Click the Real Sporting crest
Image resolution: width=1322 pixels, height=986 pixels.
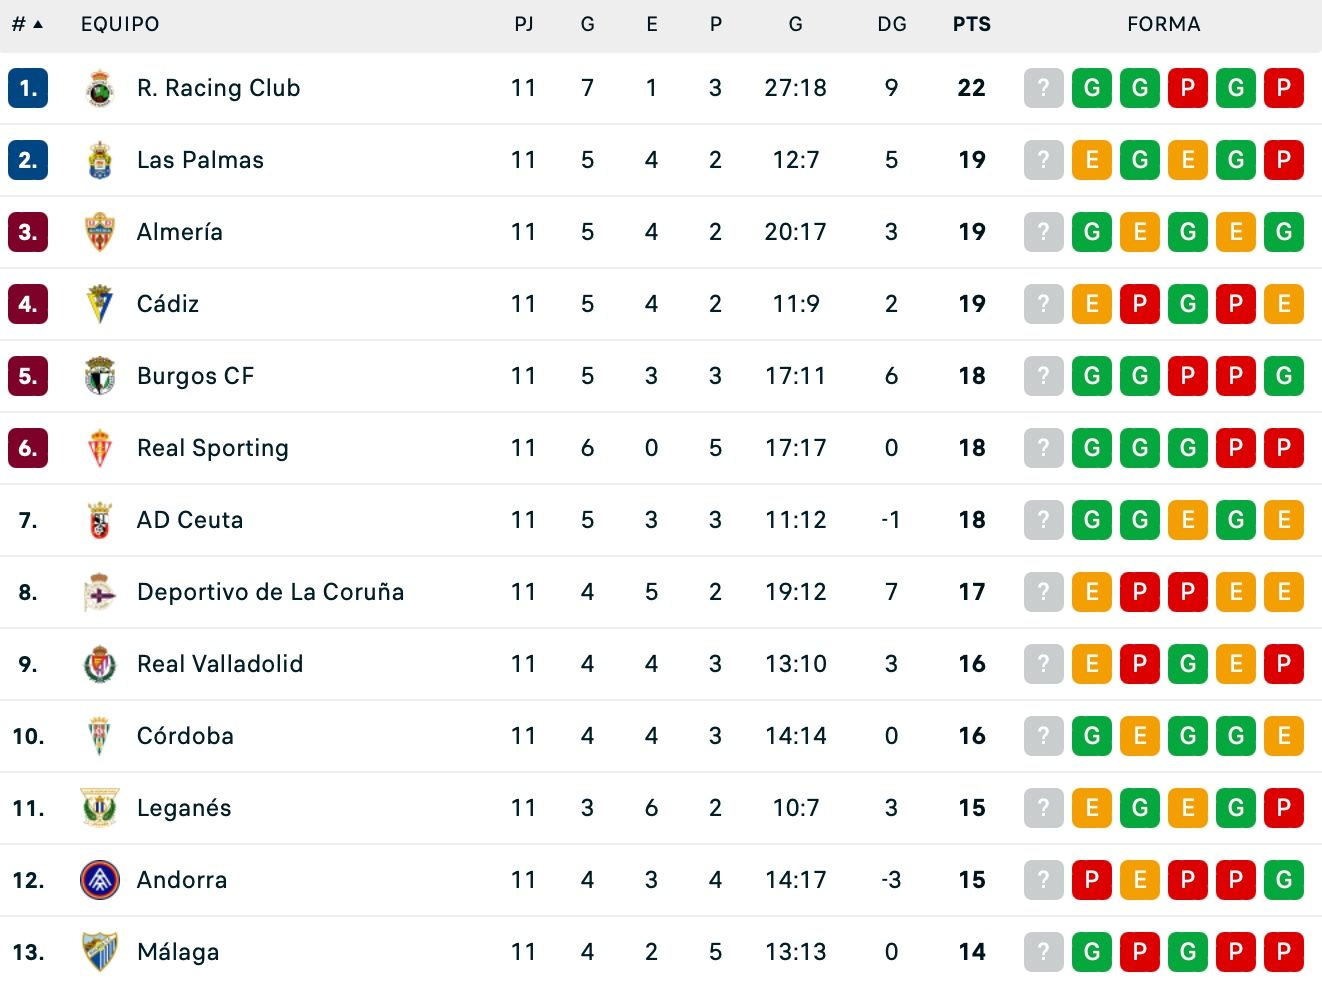100,448
